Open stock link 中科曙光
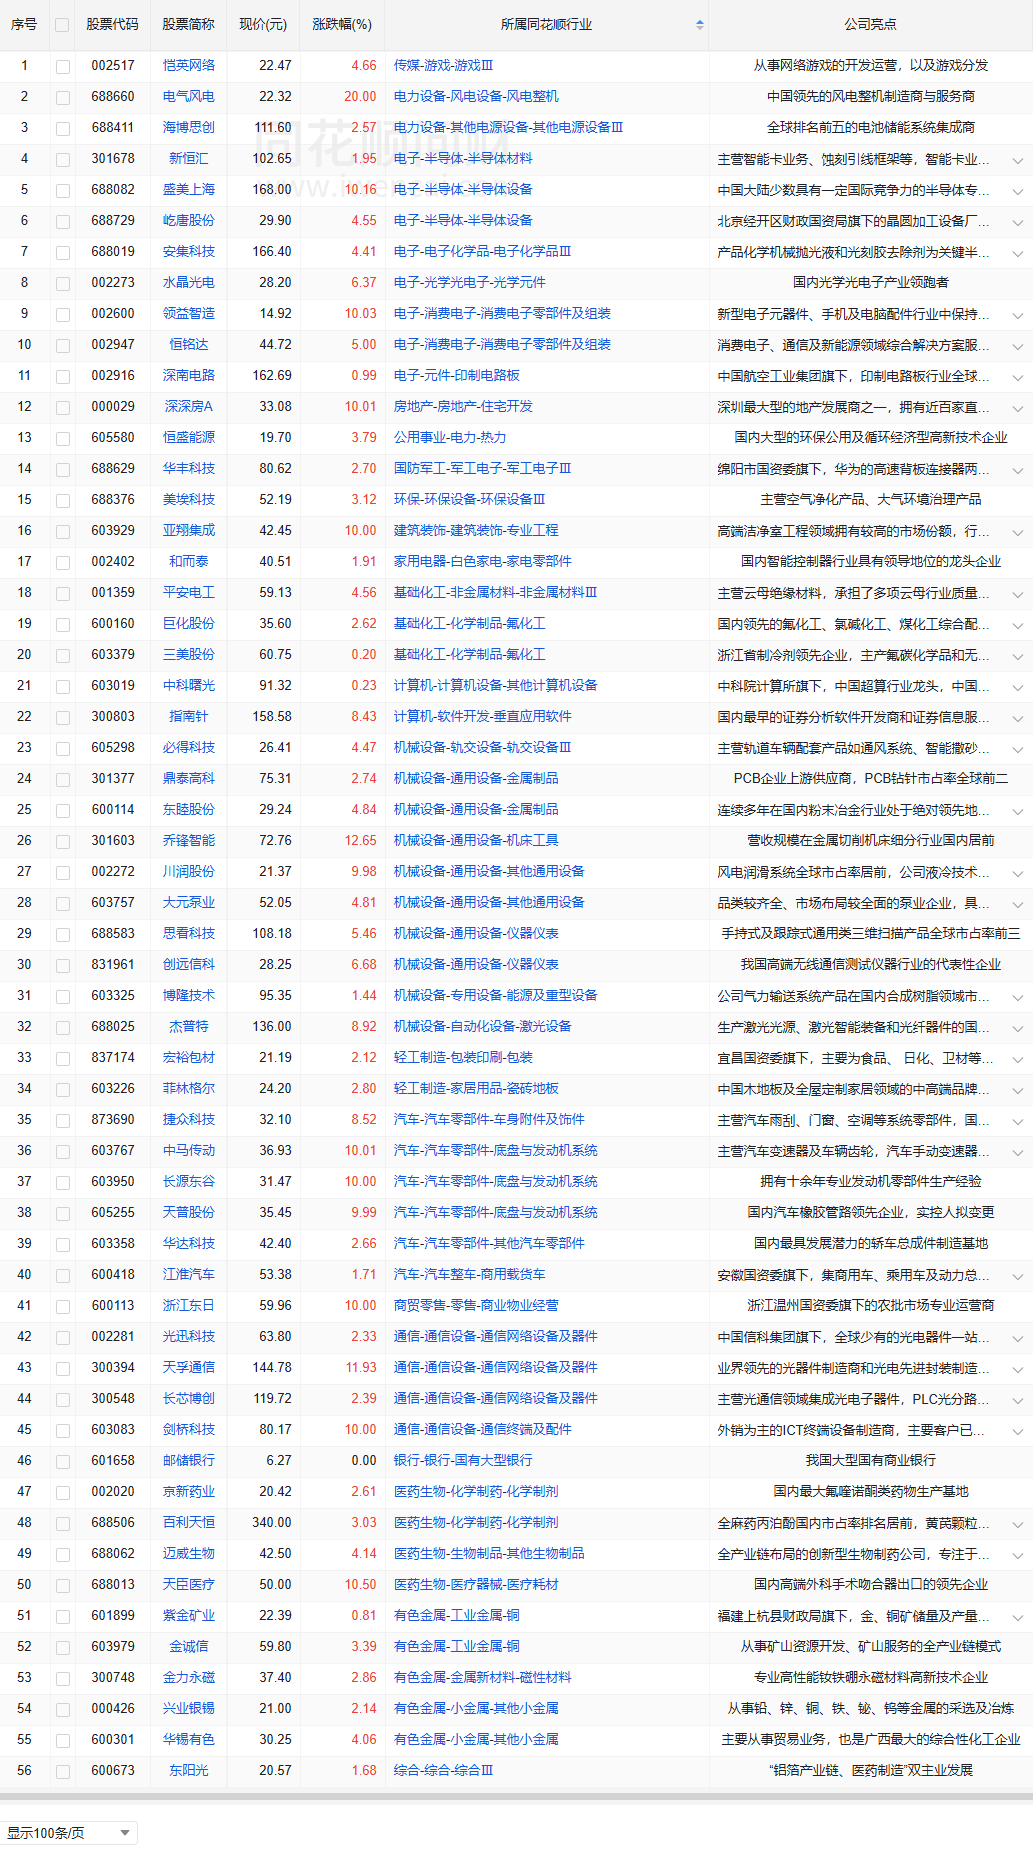Viewport: 1033px width, 1849px height. (189, 686)
